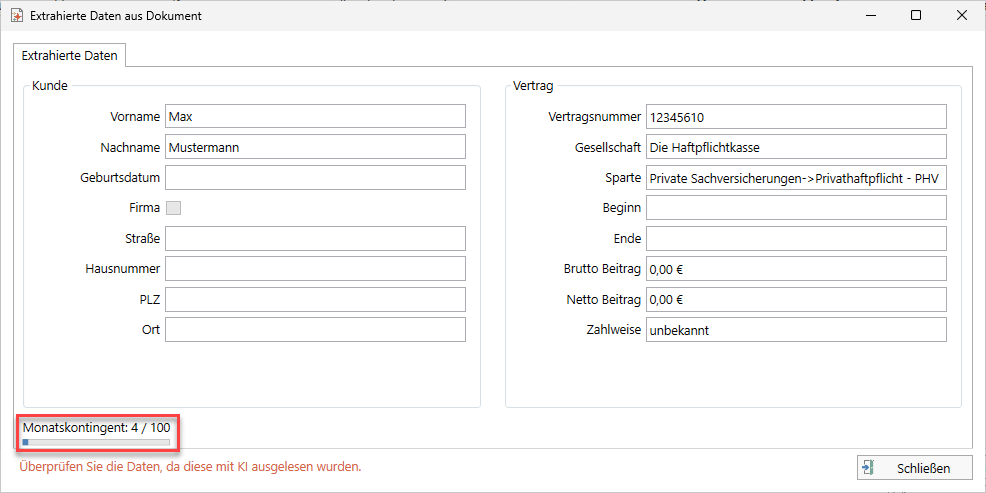Toggle the Firma checkbox
The height and width of the screenshot is (493, 986).
pyautogui.click(x=173, y=208)
